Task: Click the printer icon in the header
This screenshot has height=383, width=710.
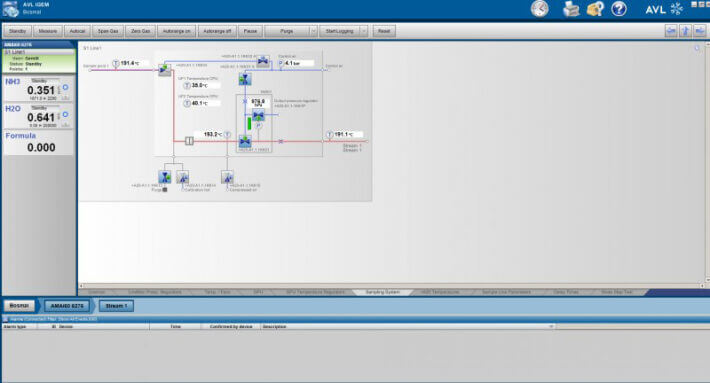Action: tap(571, 9)
